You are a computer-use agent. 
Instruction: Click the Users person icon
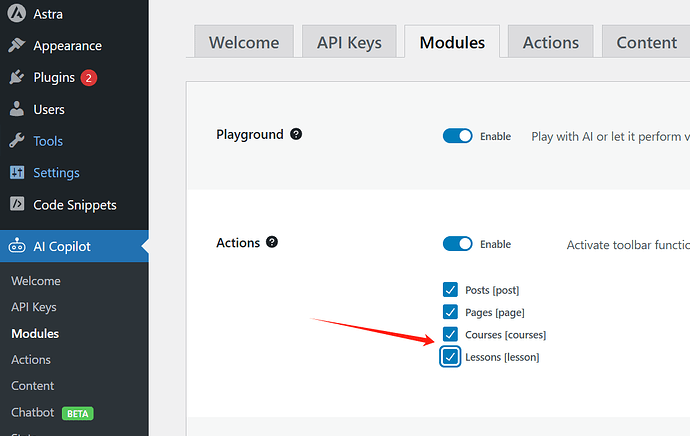[x=17, y=109]
